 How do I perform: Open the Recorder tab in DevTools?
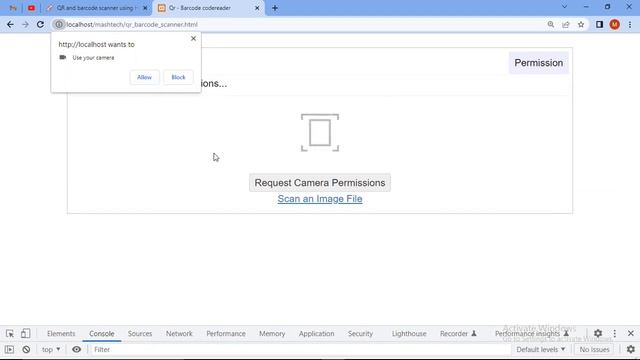tap(458, 333)
